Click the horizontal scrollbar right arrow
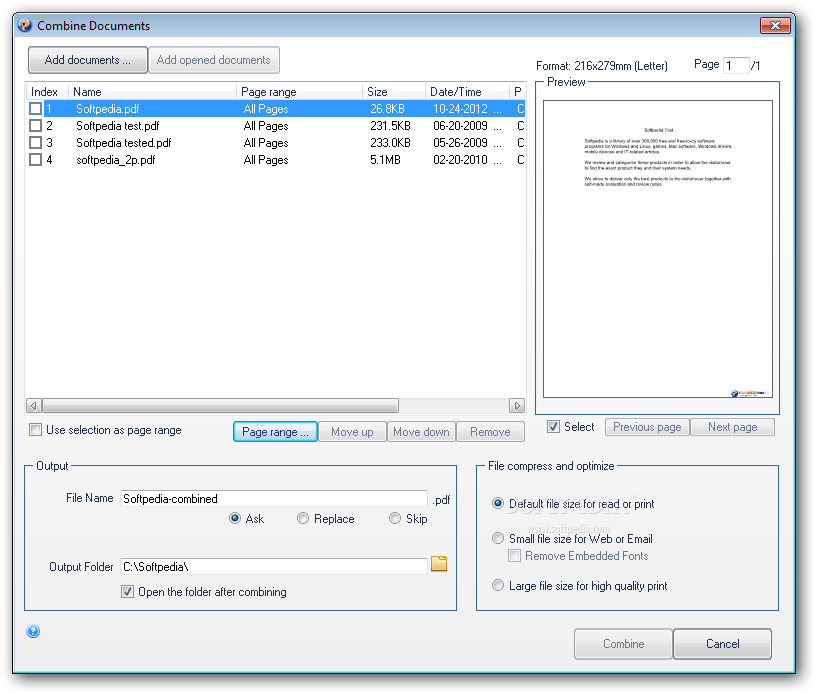 coord(517,406)
